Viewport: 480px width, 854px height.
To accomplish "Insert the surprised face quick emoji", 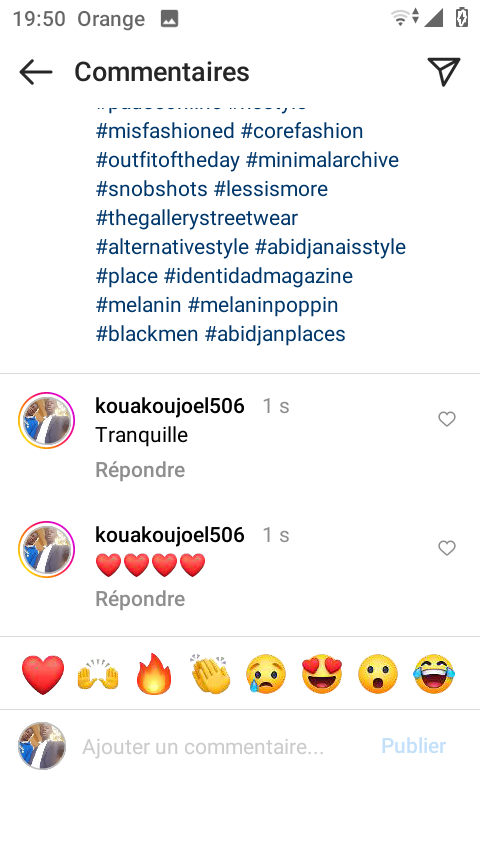I will click(x=378, y=674).
